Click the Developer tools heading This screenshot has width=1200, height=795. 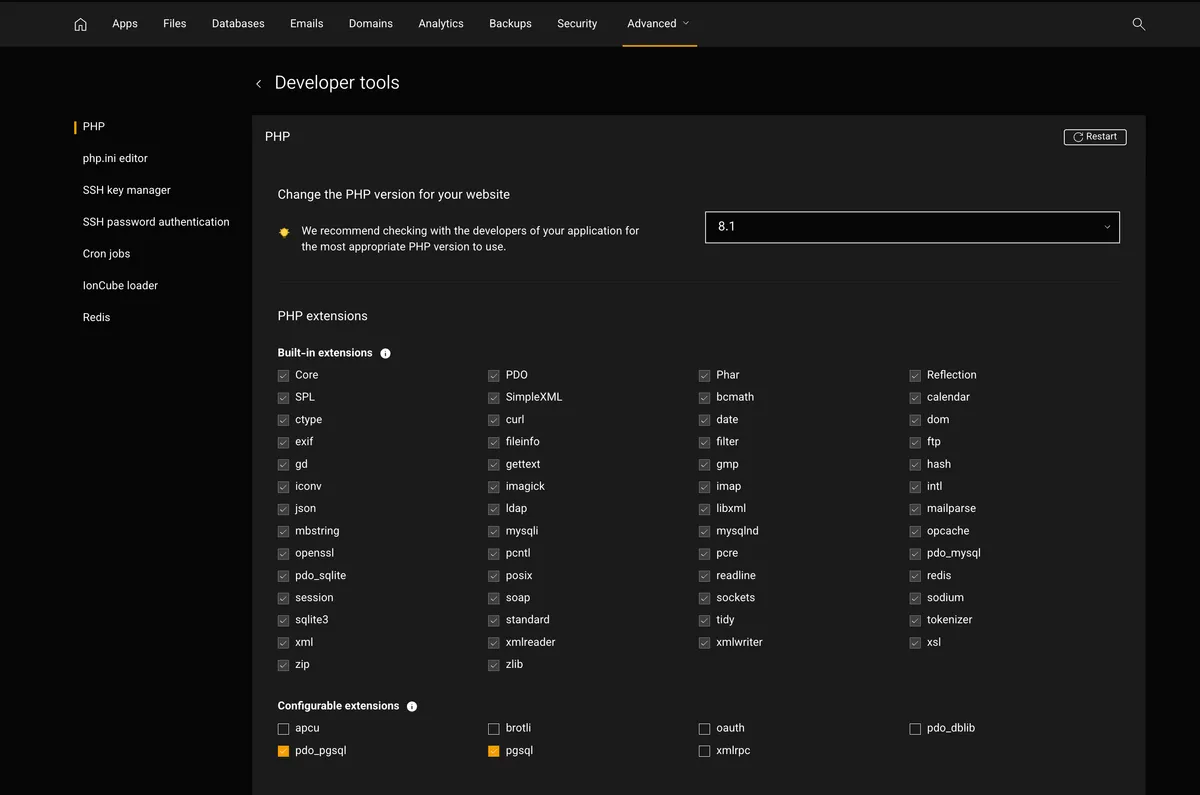(337, 83)
